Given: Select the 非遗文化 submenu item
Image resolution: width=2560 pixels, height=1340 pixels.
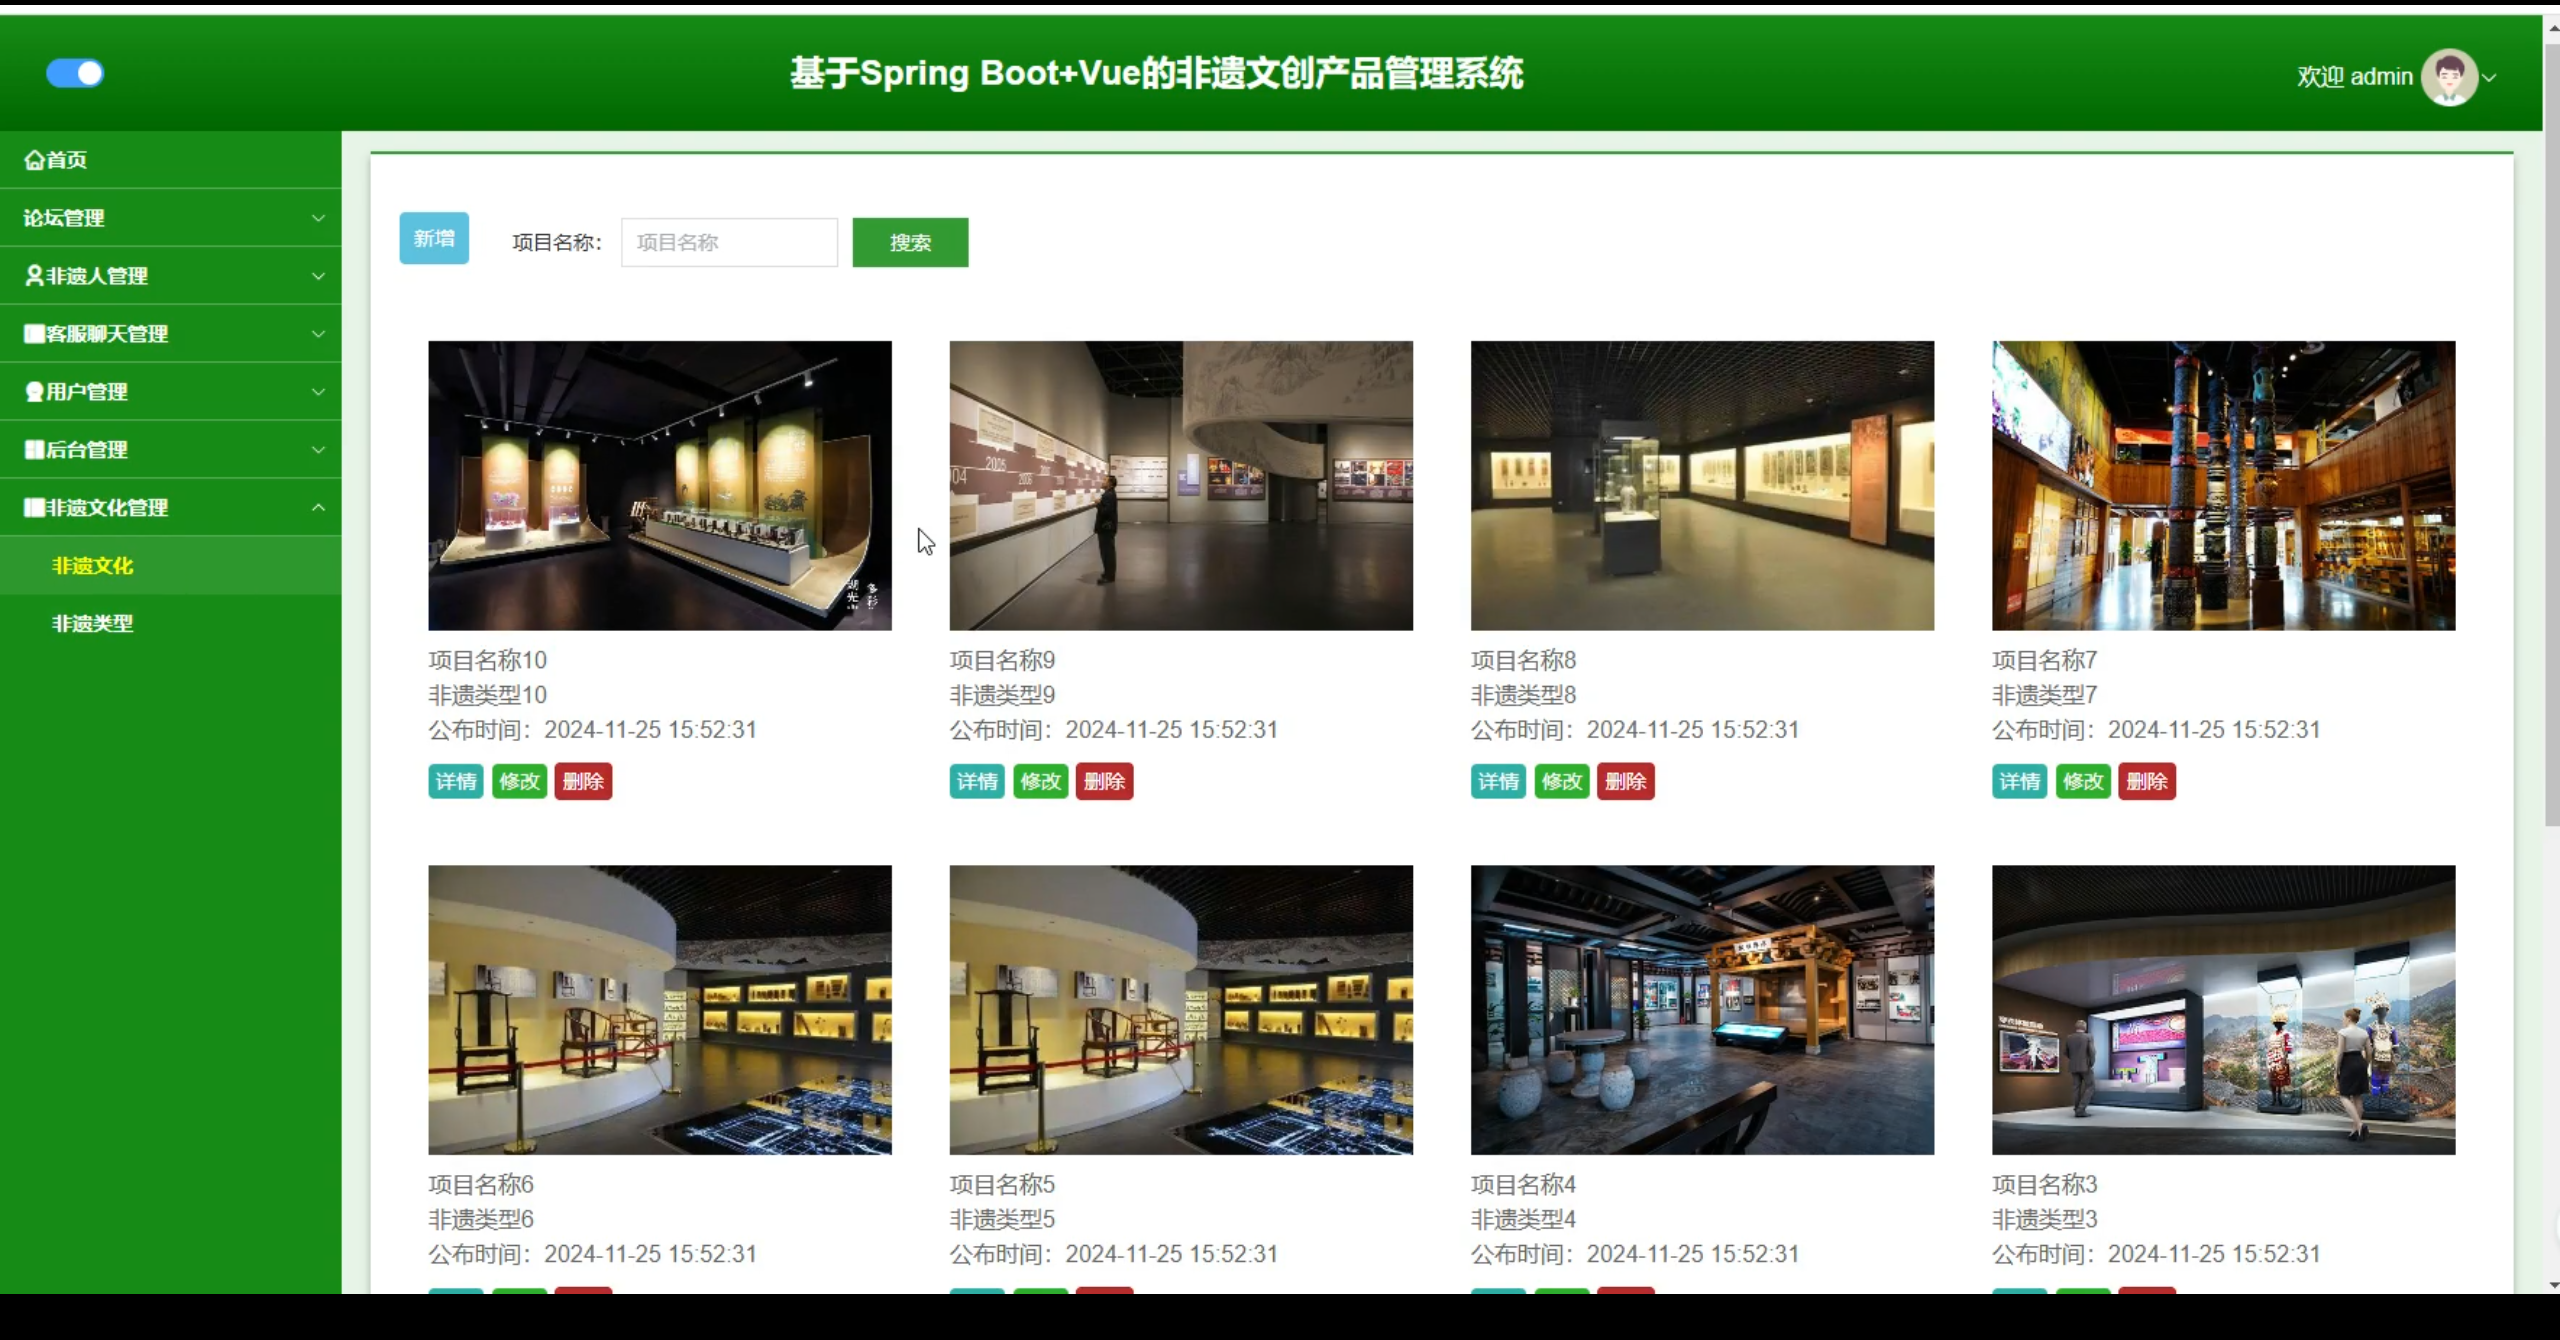Looking at the screenshot, I should pyautogui.click(x=92, y=566).
